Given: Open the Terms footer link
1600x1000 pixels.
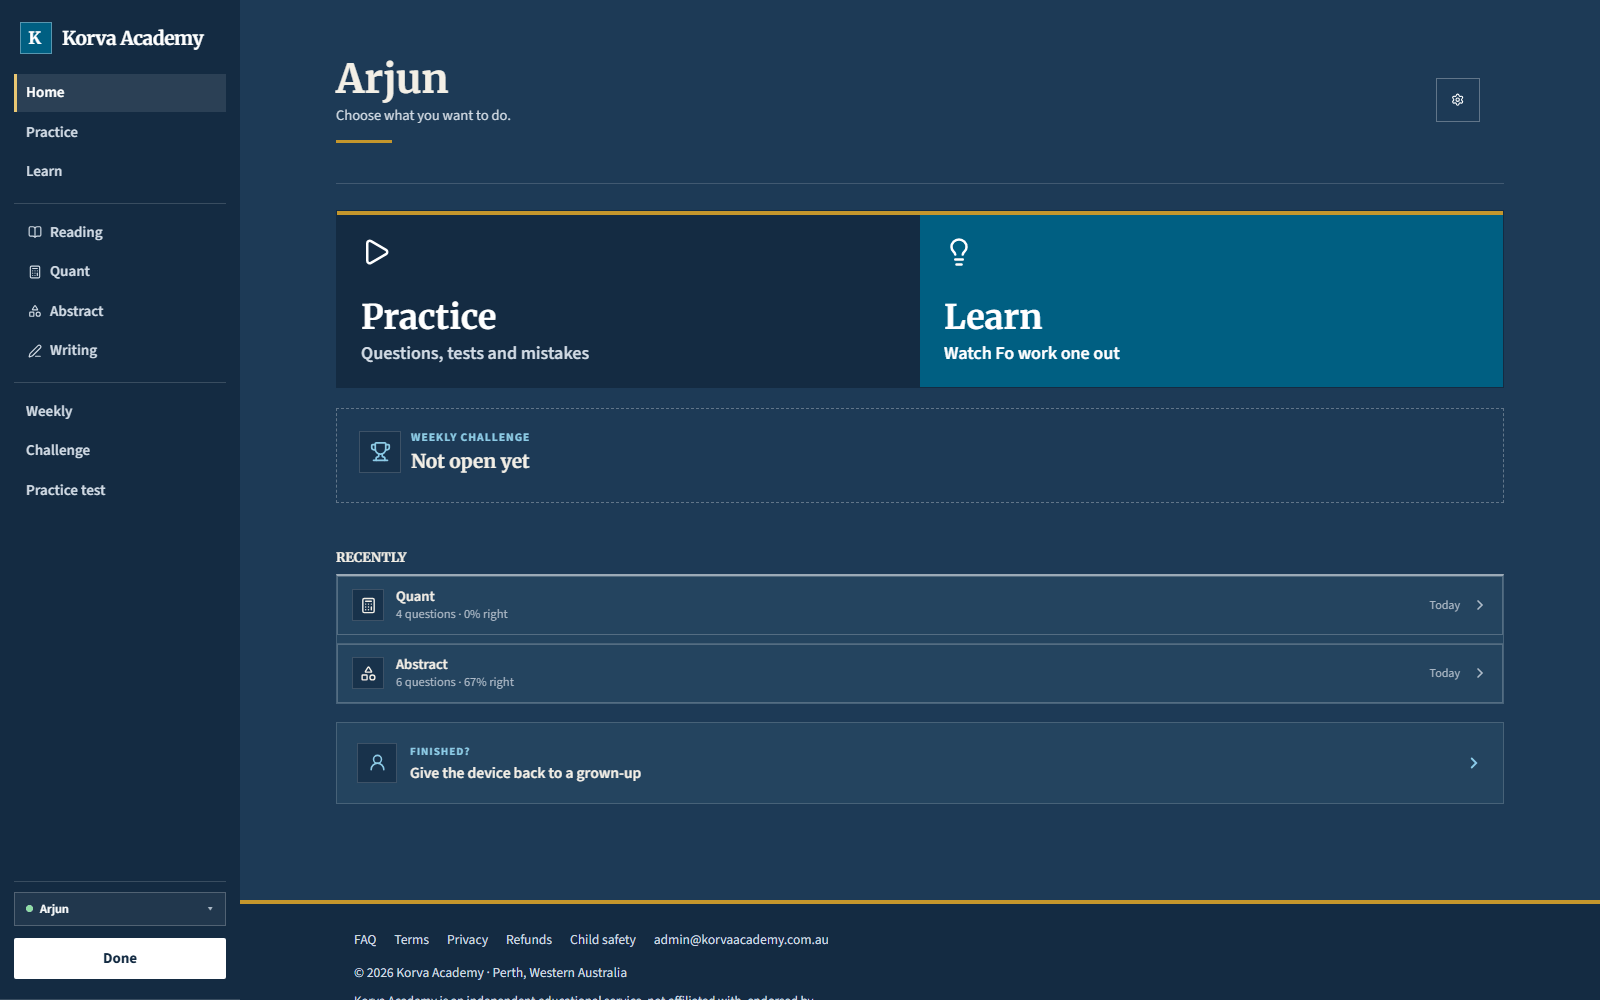Looking at the screenshot, I should pos(411,940).
